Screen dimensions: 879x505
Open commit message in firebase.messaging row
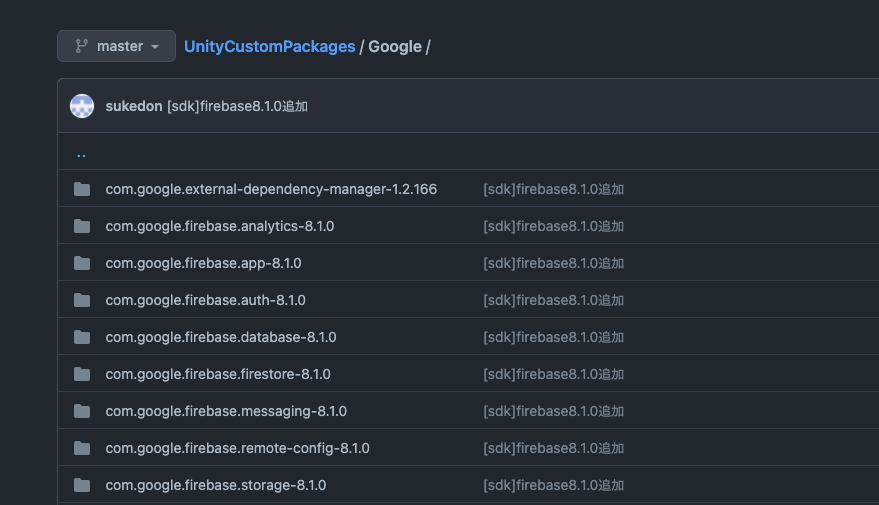click(554, 411)
